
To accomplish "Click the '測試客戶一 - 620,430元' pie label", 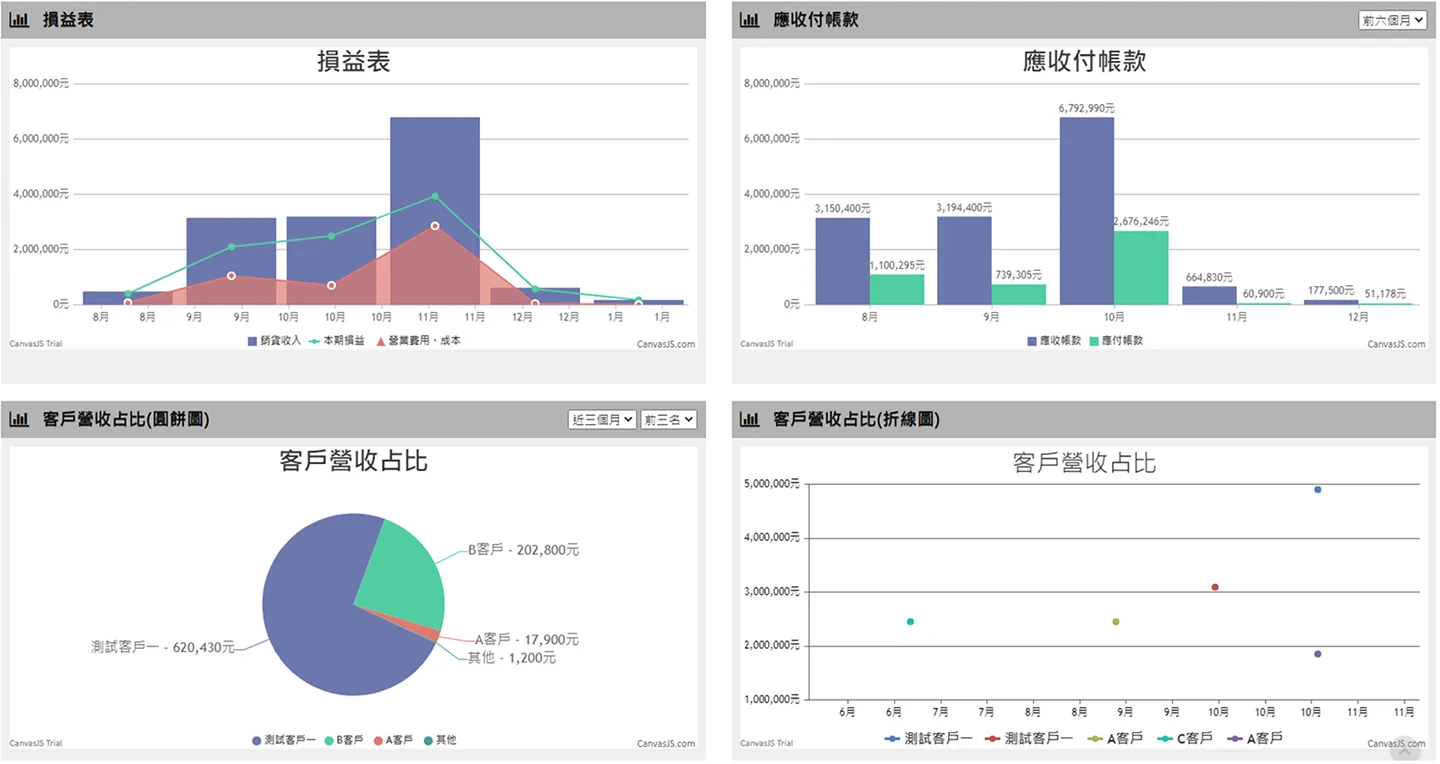I will 162,647.
